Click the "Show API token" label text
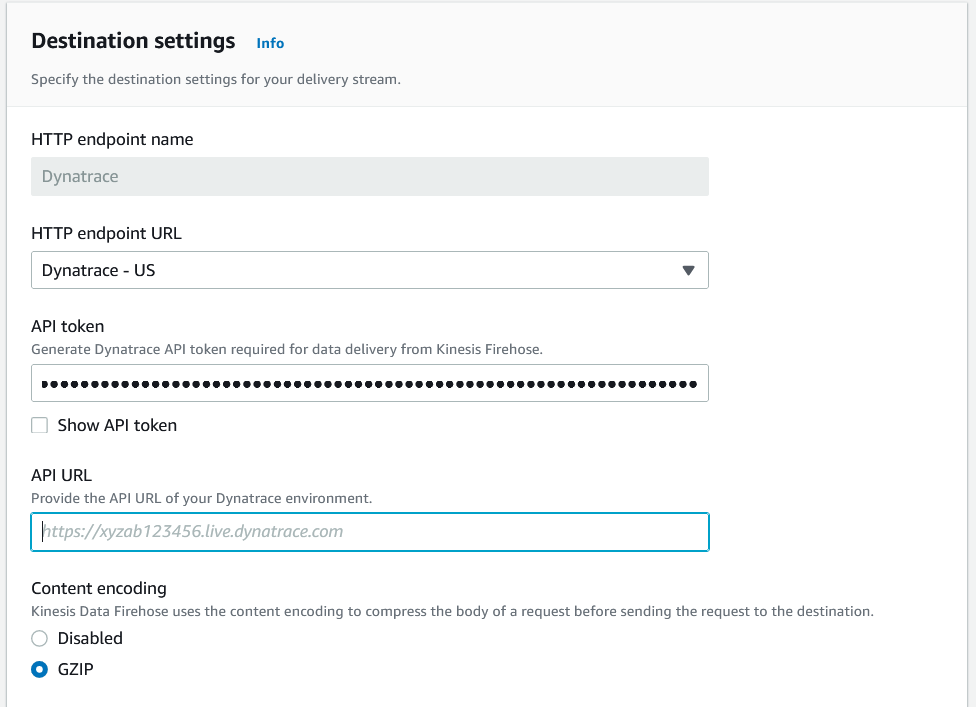The image size is (976, 707). click(x=117, y=425)
